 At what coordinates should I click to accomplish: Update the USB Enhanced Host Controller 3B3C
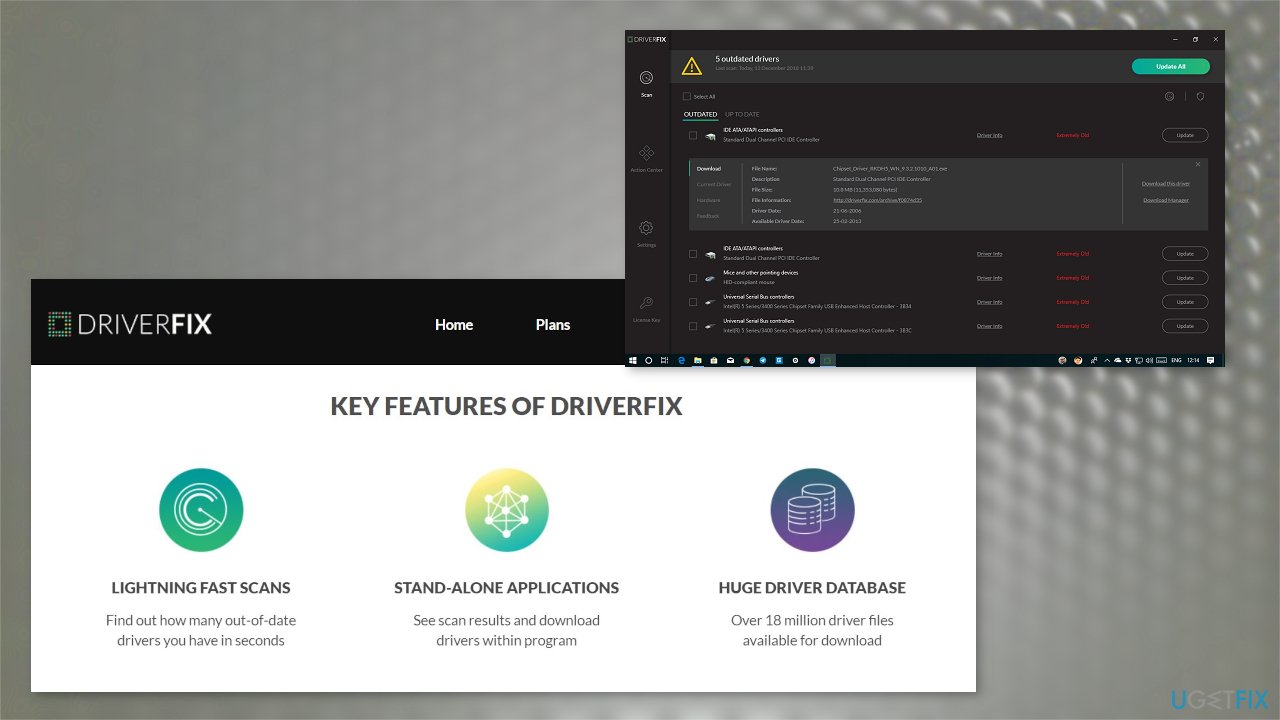pos(1185,326)
